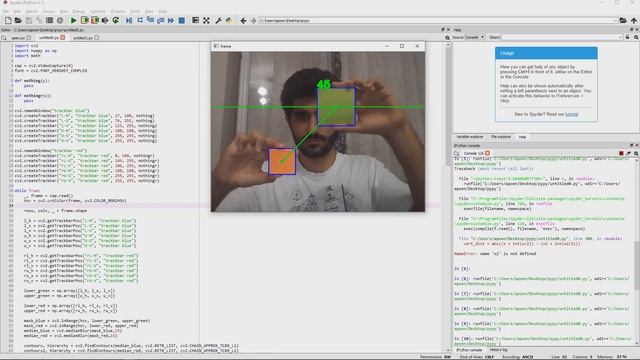Maximize the Frame webcam window
This screenshot has height=360, width=640.
coord(402,46)
